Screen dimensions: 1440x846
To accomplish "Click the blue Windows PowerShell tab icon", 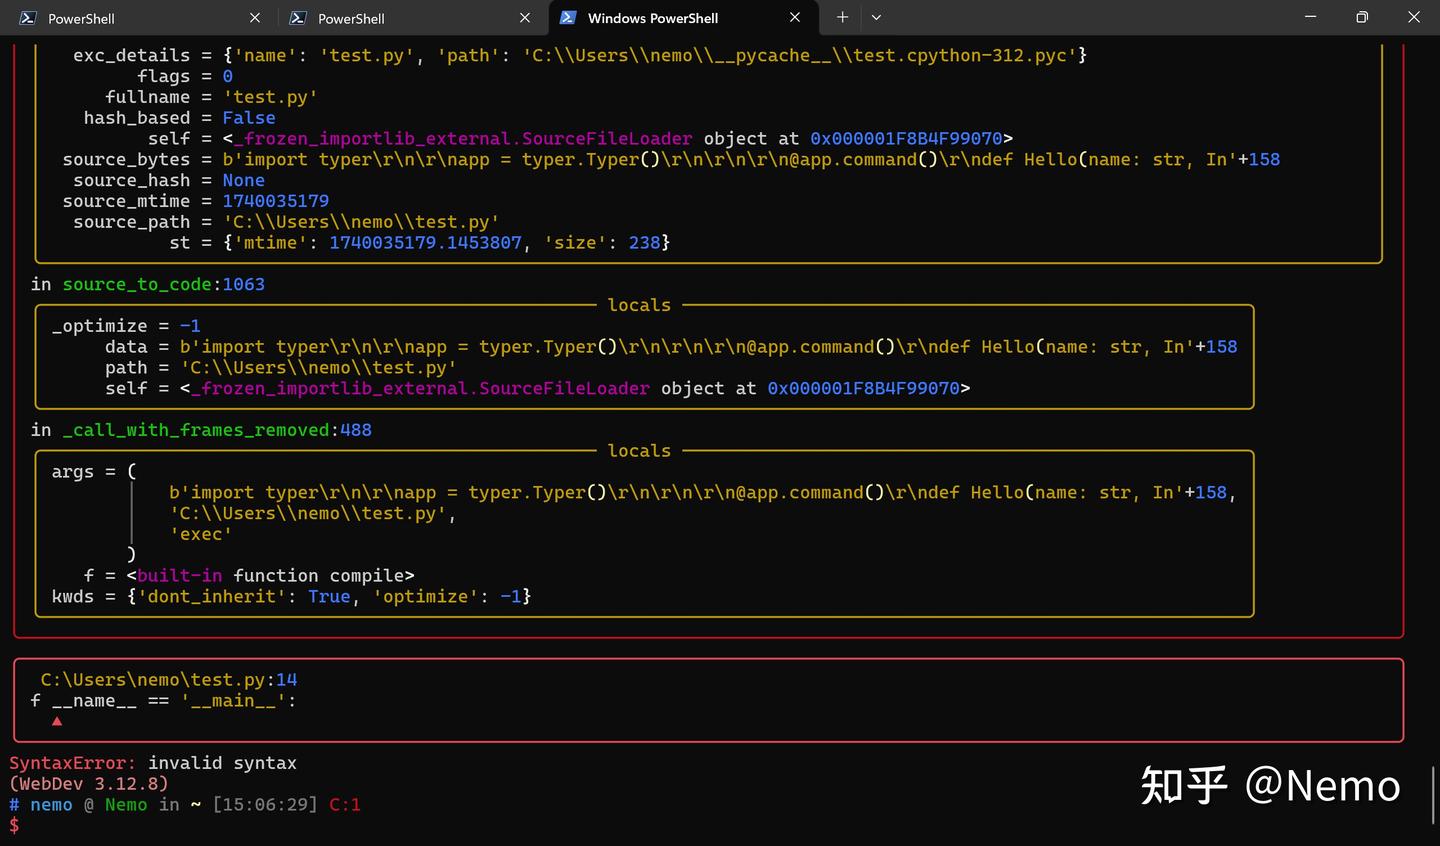I will tap(568, 17).
